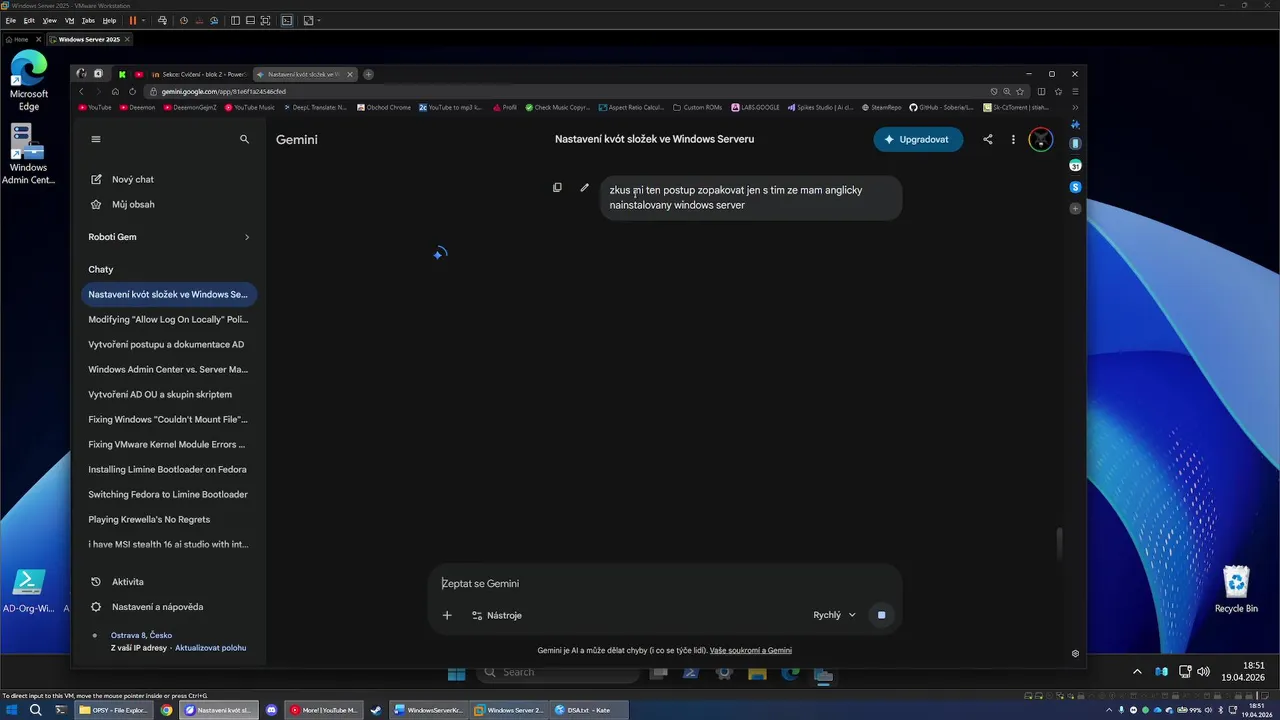Open chat Switching Fedora to Limine Bootloader
Viewport: 1280px width, 720px height.
tap(168, 494)
